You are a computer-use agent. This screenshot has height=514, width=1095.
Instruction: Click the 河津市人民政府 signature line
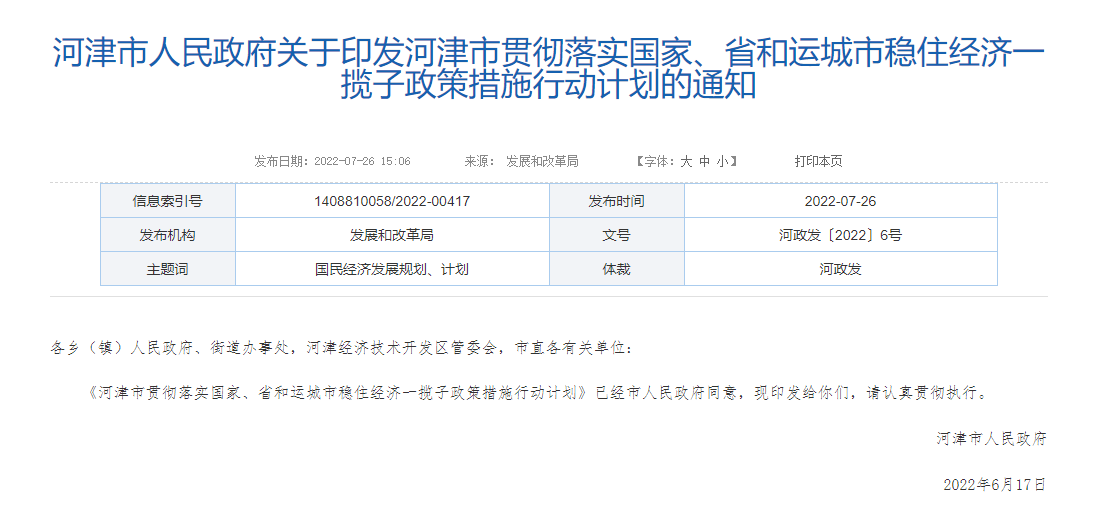pos(991,439)
